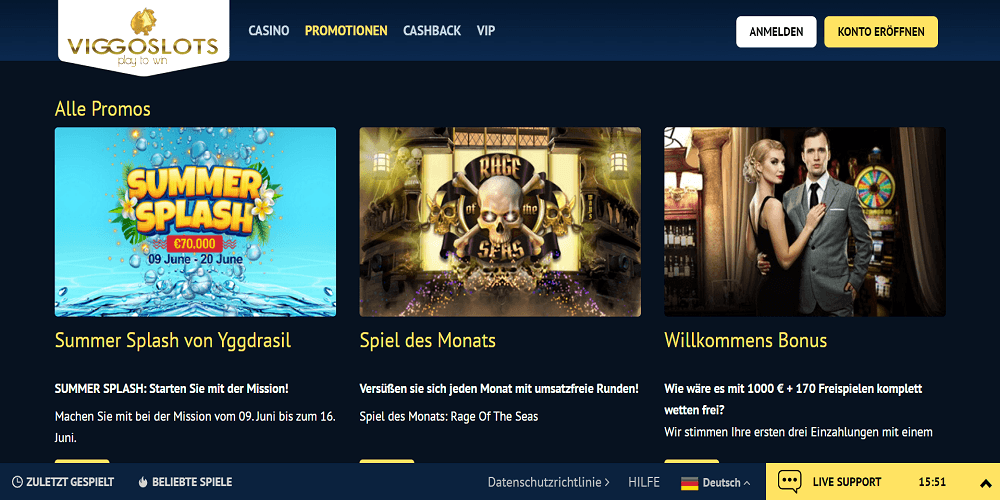1000x500 pixels.
Task: Click the ViggoSlots logo
Action: click(143, 38)
